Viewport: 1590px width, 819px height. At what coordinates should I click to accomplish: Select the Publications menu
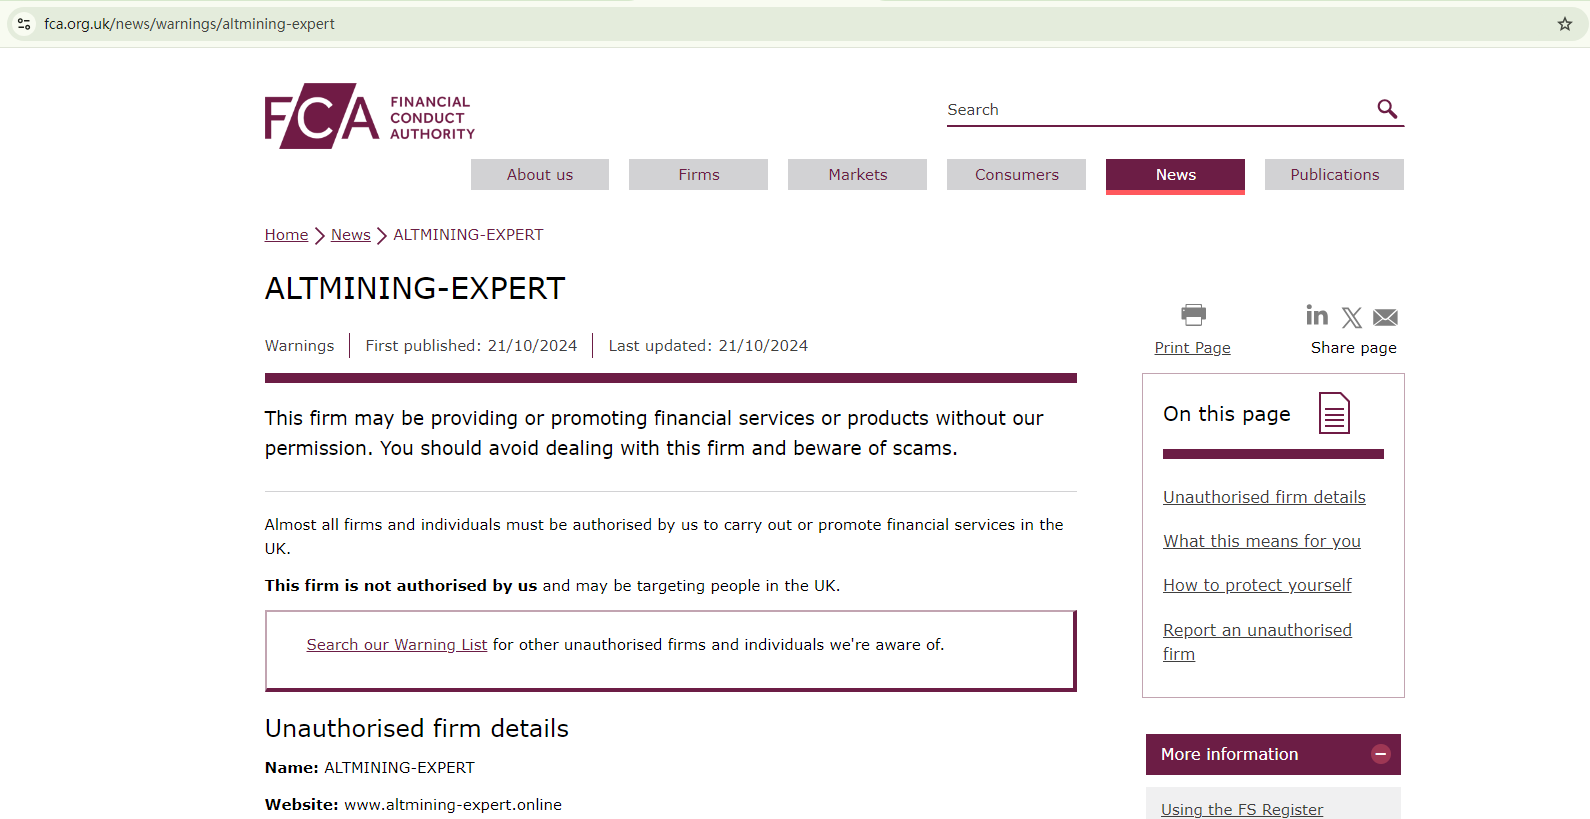coord(1334,175)
